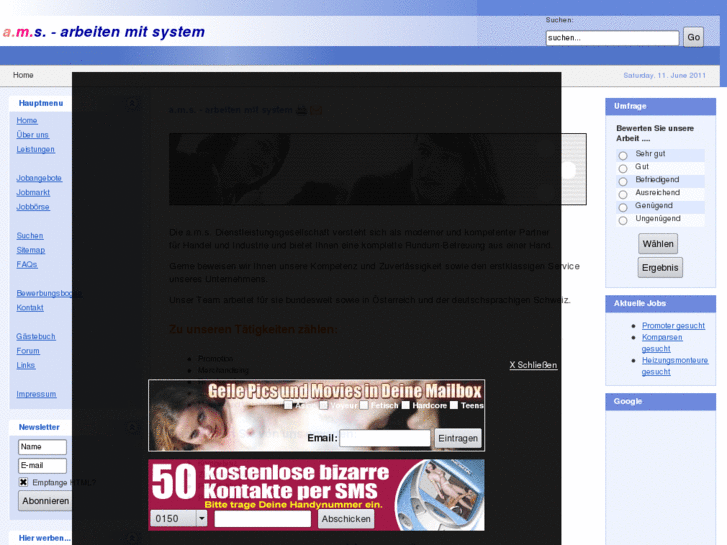Click the 'a.m.s. - arbeiten mit system' logo
Viewport: 727px width, 545px height.
tap(104, 32)
